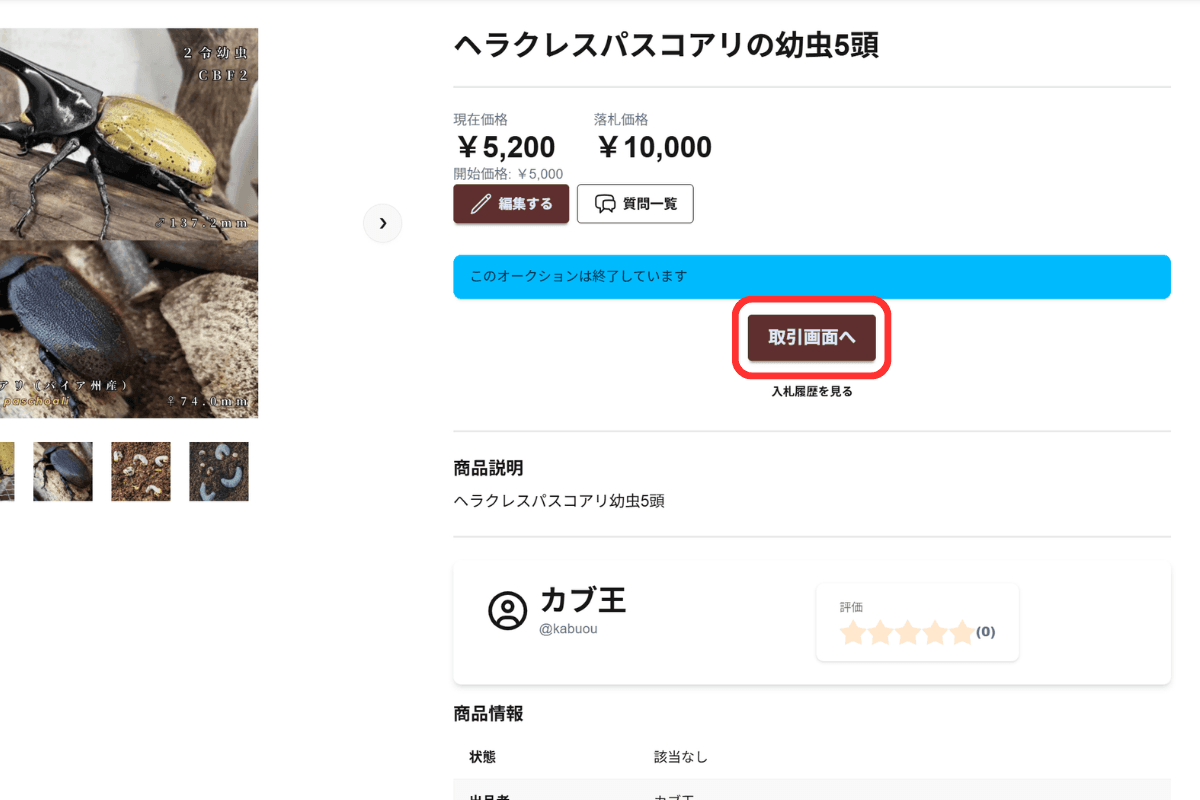Screen dimensions: 1200x800
Task: Click the auction ended blue banner
Action: pyautogui.click(x=811, y=276)
